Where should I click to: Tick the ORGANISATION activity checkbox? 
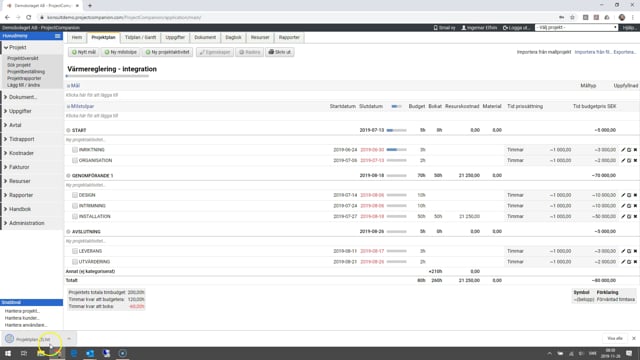pos(75,160)
